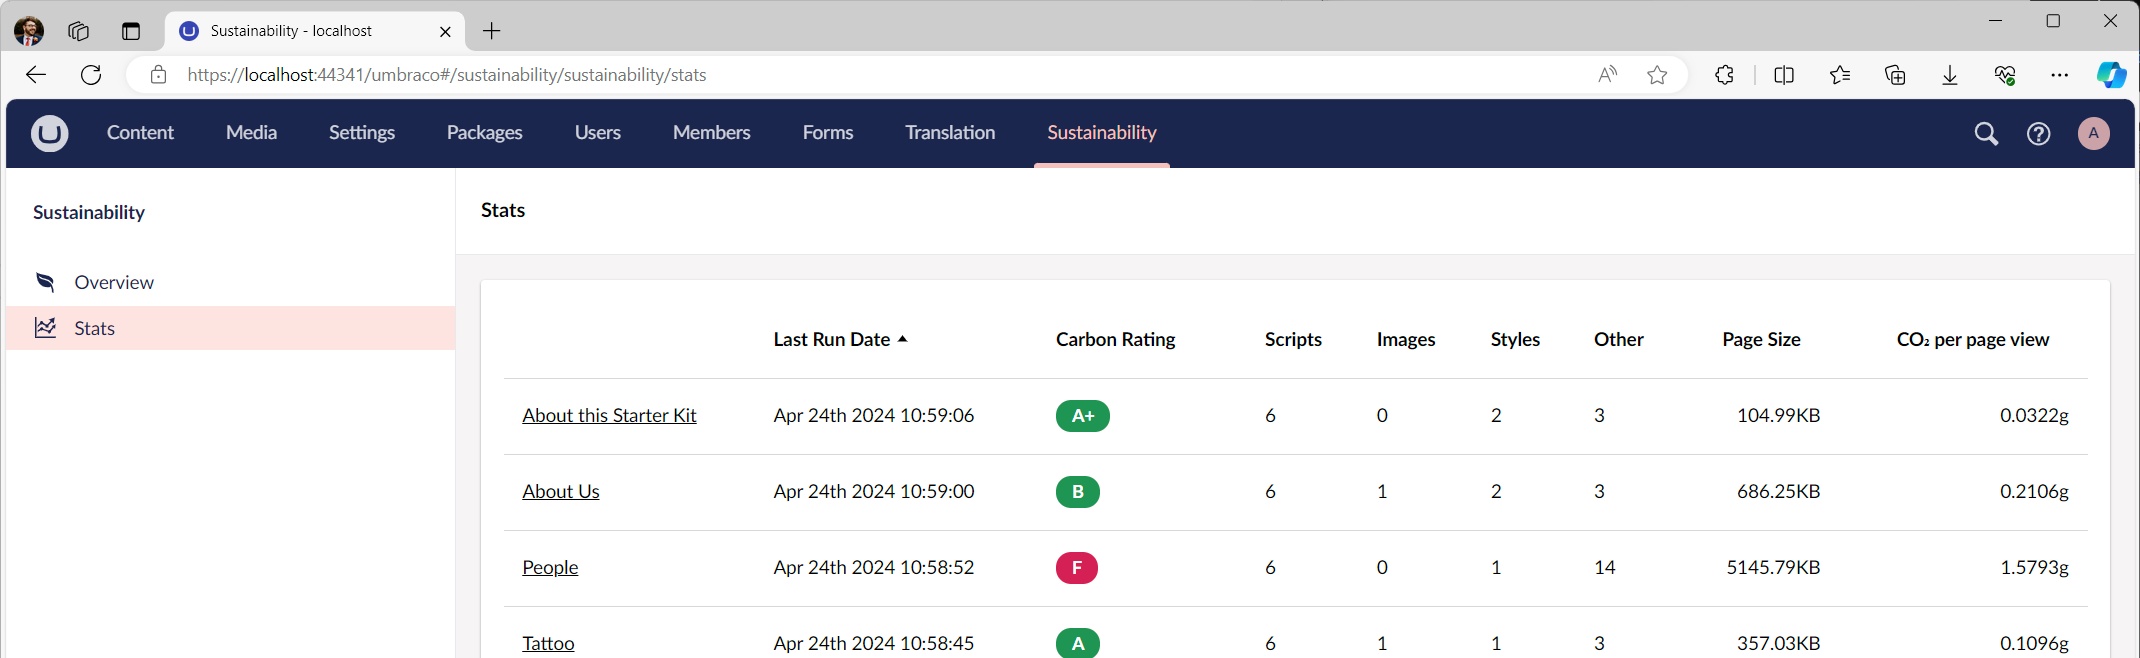2140x658 pixels.
Task: Open browser extensions puzzle icon
Action: [x=1724, y=75]
